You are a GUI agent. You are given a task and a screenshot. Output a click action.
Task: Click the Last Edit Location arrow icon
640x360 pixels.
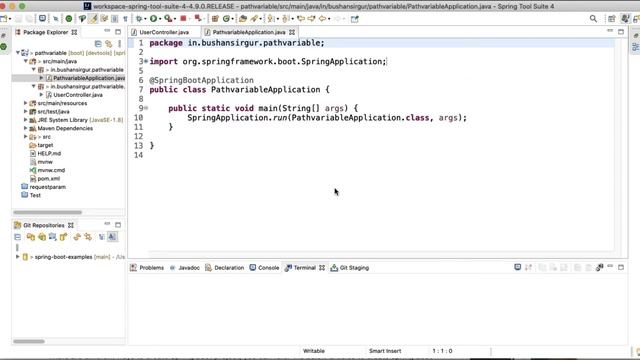[x=301, y=19]
